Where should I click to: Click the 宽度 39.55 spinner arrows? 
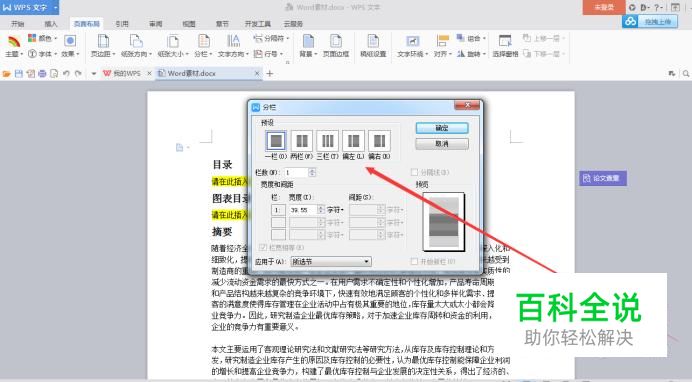point(321,210)
